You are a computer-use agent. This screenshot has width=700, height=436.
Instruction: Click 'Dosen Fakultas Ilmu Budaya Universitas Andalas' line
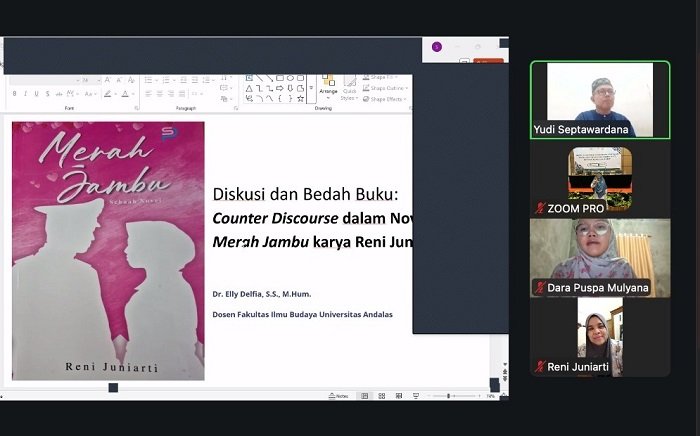click(303, 314)
